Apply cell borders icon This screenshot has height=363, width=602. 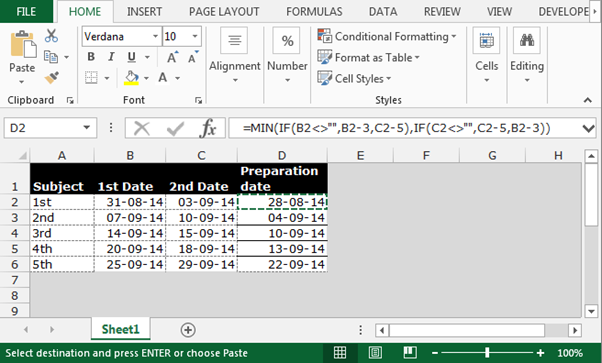[91, 78]
